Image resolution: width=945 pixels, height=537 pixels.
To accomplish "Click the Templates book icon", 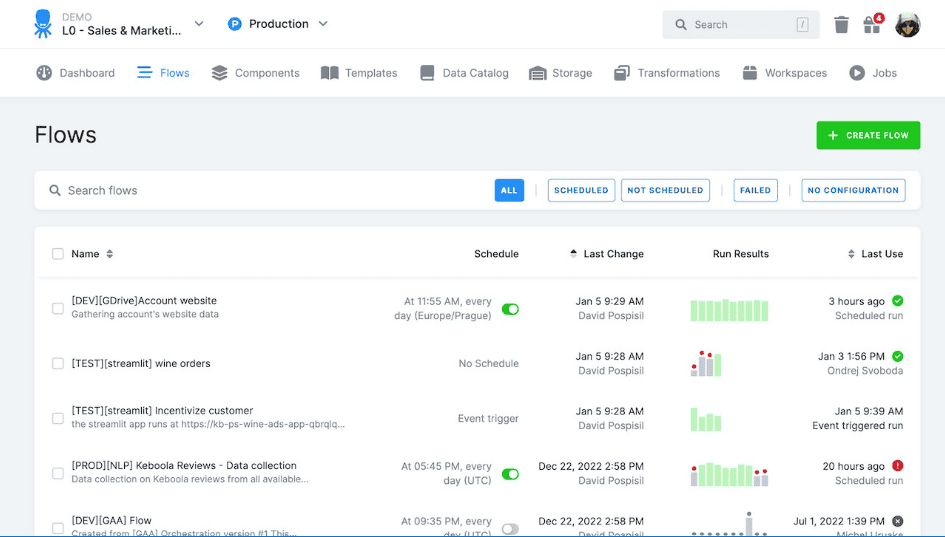I will tap(330, 73).
